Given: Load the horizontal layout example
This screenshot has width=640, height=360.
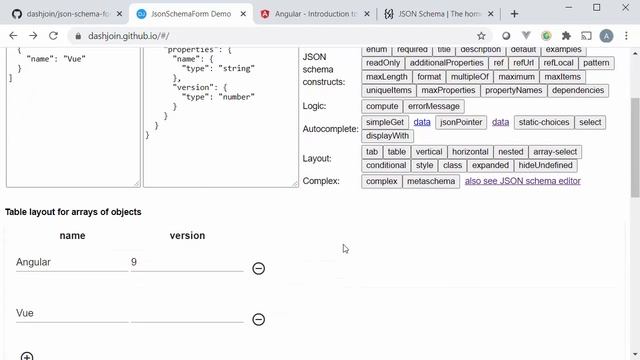Looking at the screenshot, I should (470, 152).
